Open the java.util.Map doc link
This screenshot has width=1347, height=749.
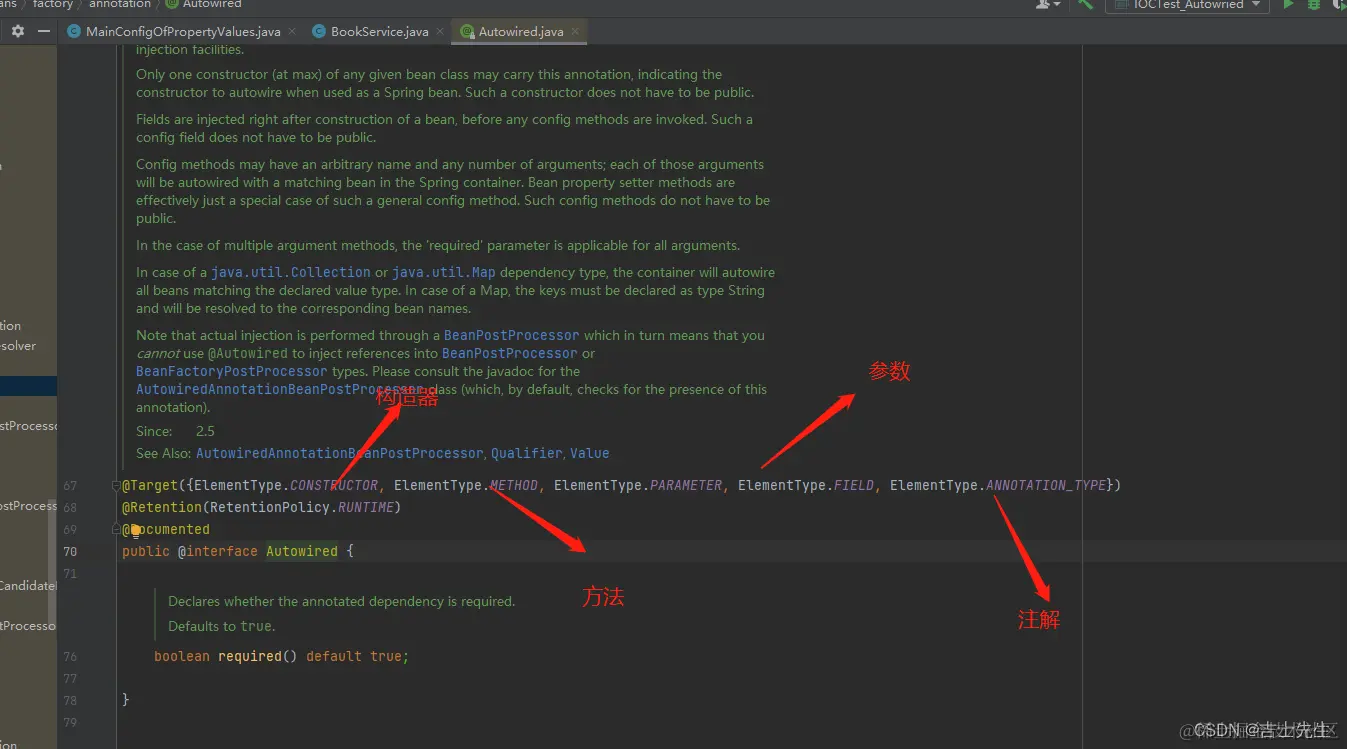pyautogui.click(x=444, y=272)
